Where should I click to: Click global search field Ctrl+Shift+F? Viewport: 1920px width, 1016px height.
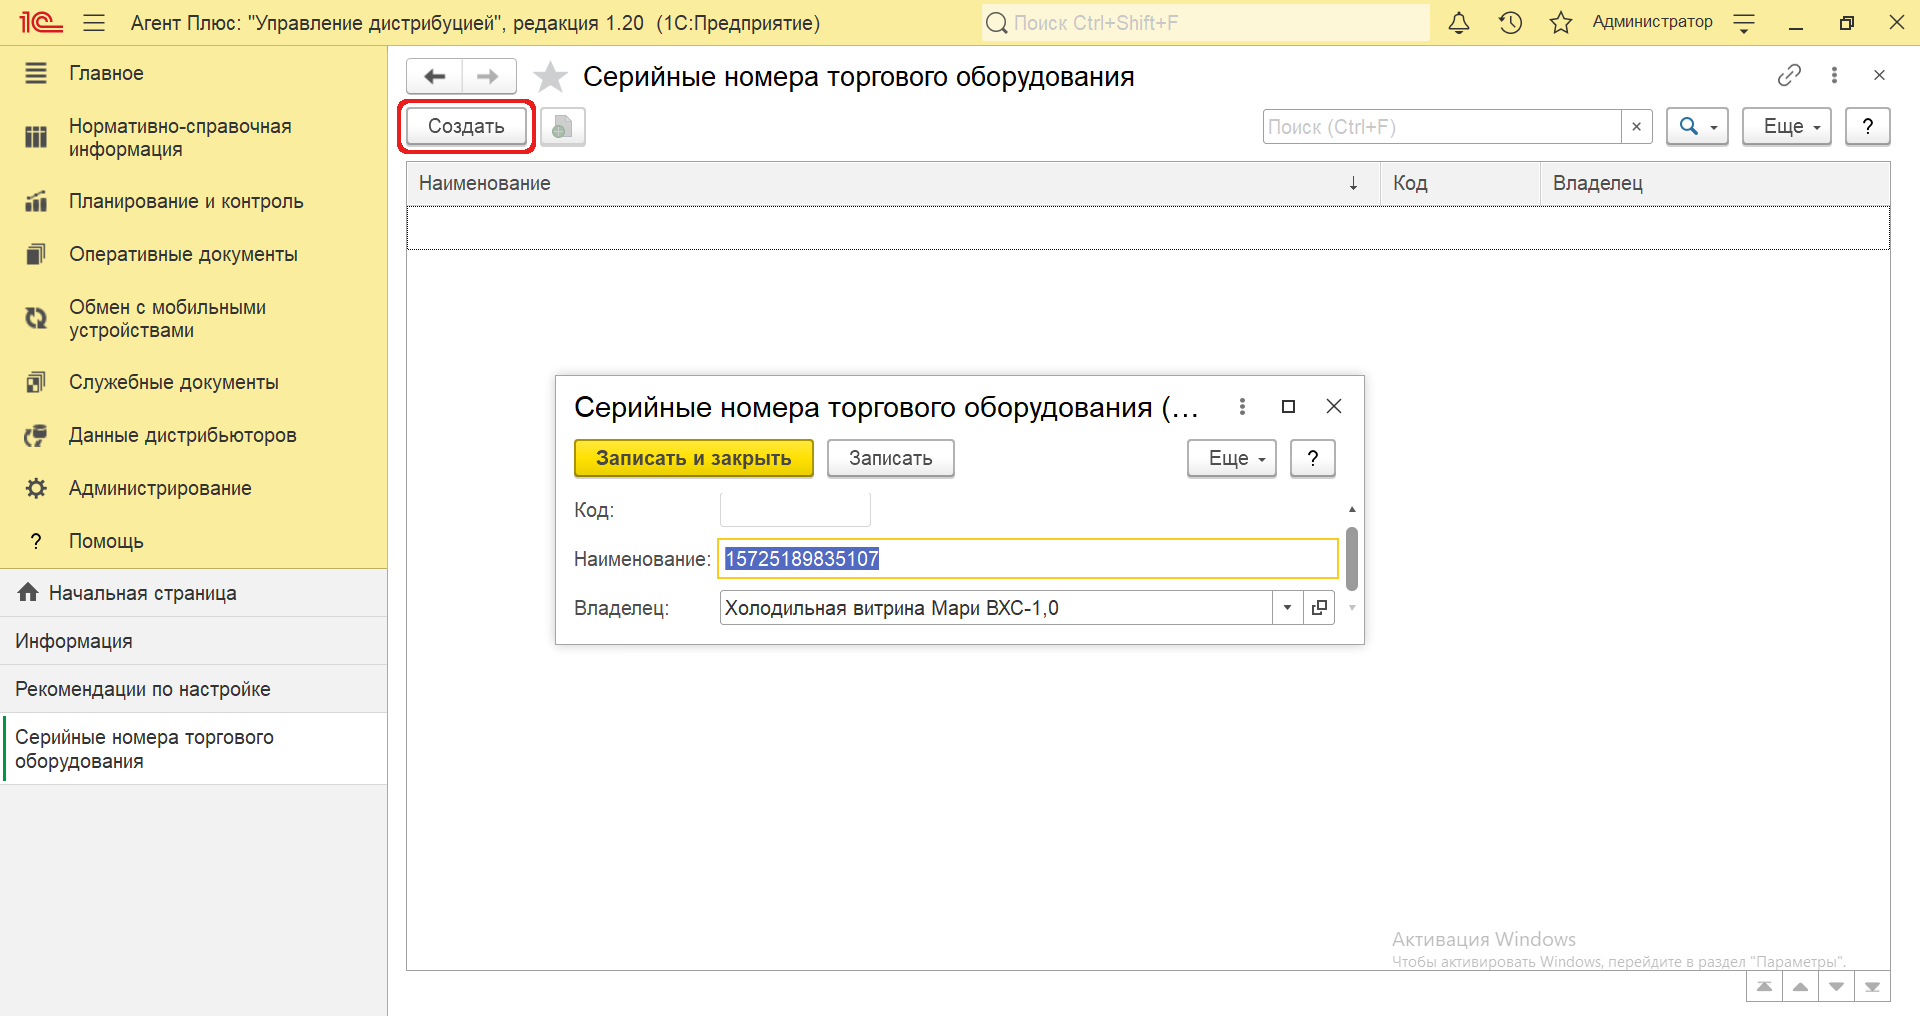point(1205,22)
